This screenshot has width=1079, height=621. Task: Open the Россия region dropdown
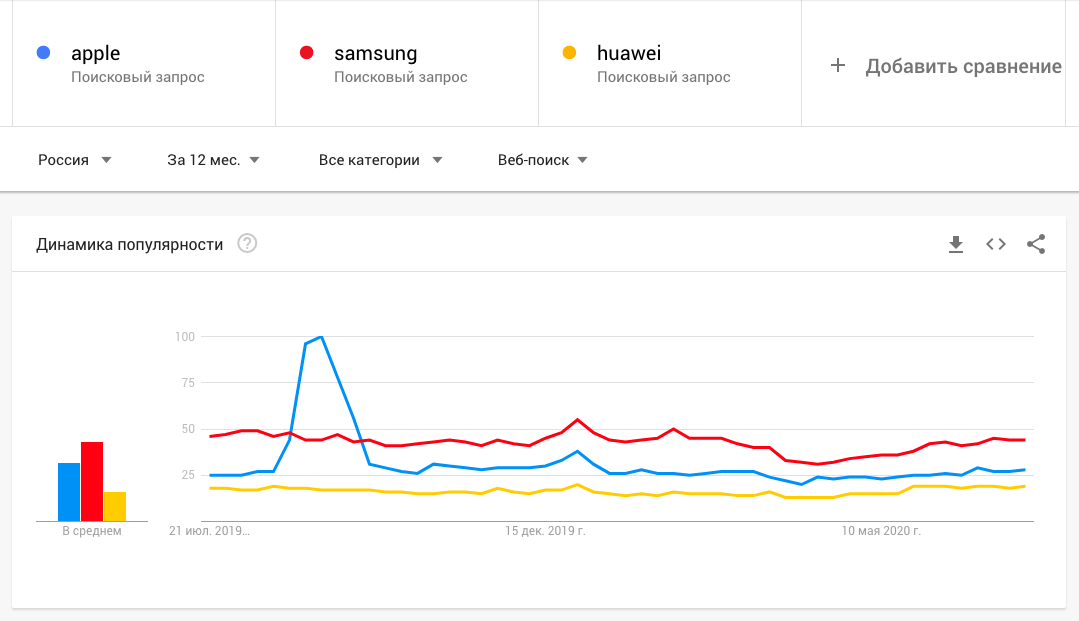74,160
